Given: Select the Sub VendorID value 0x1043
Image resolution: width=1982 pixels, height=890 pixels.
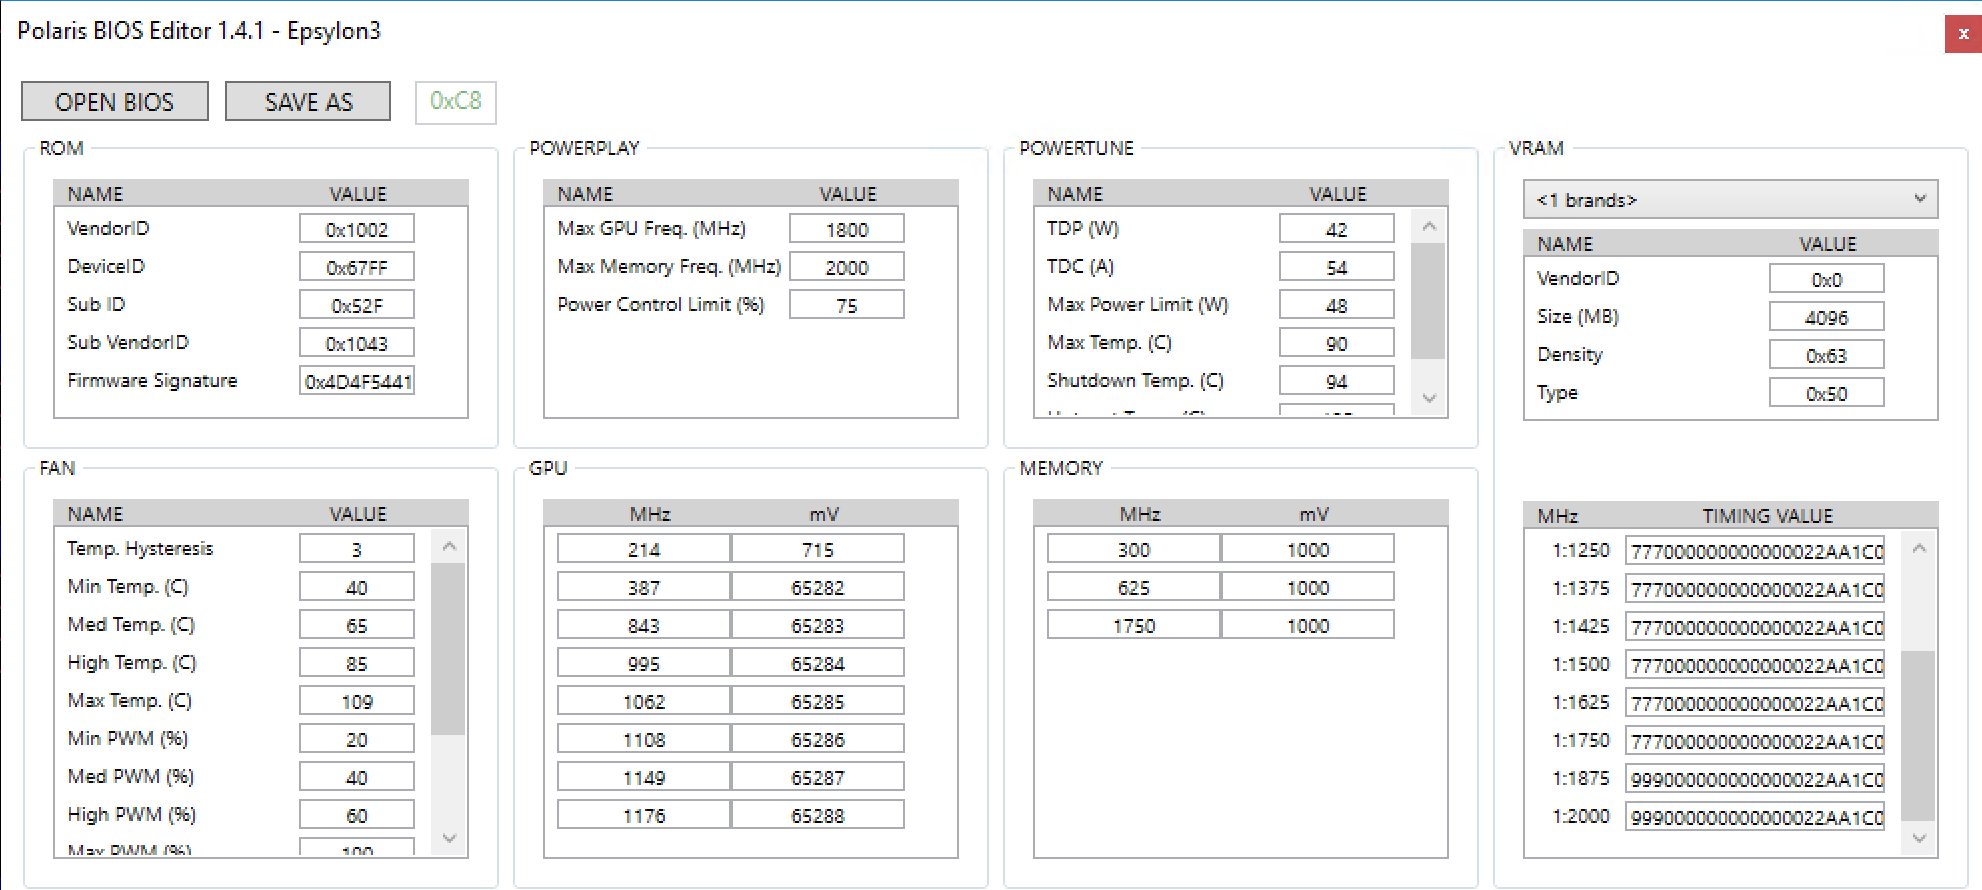Looking at the screenshot, I should coord(357,343).
